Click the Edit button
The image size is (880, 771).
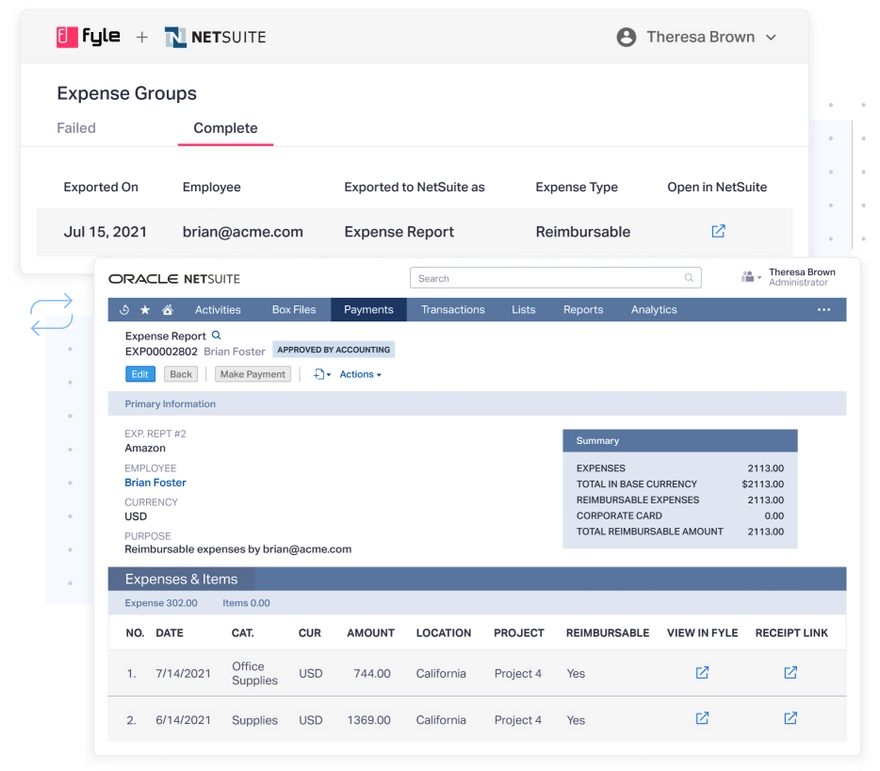pos(139,373)
